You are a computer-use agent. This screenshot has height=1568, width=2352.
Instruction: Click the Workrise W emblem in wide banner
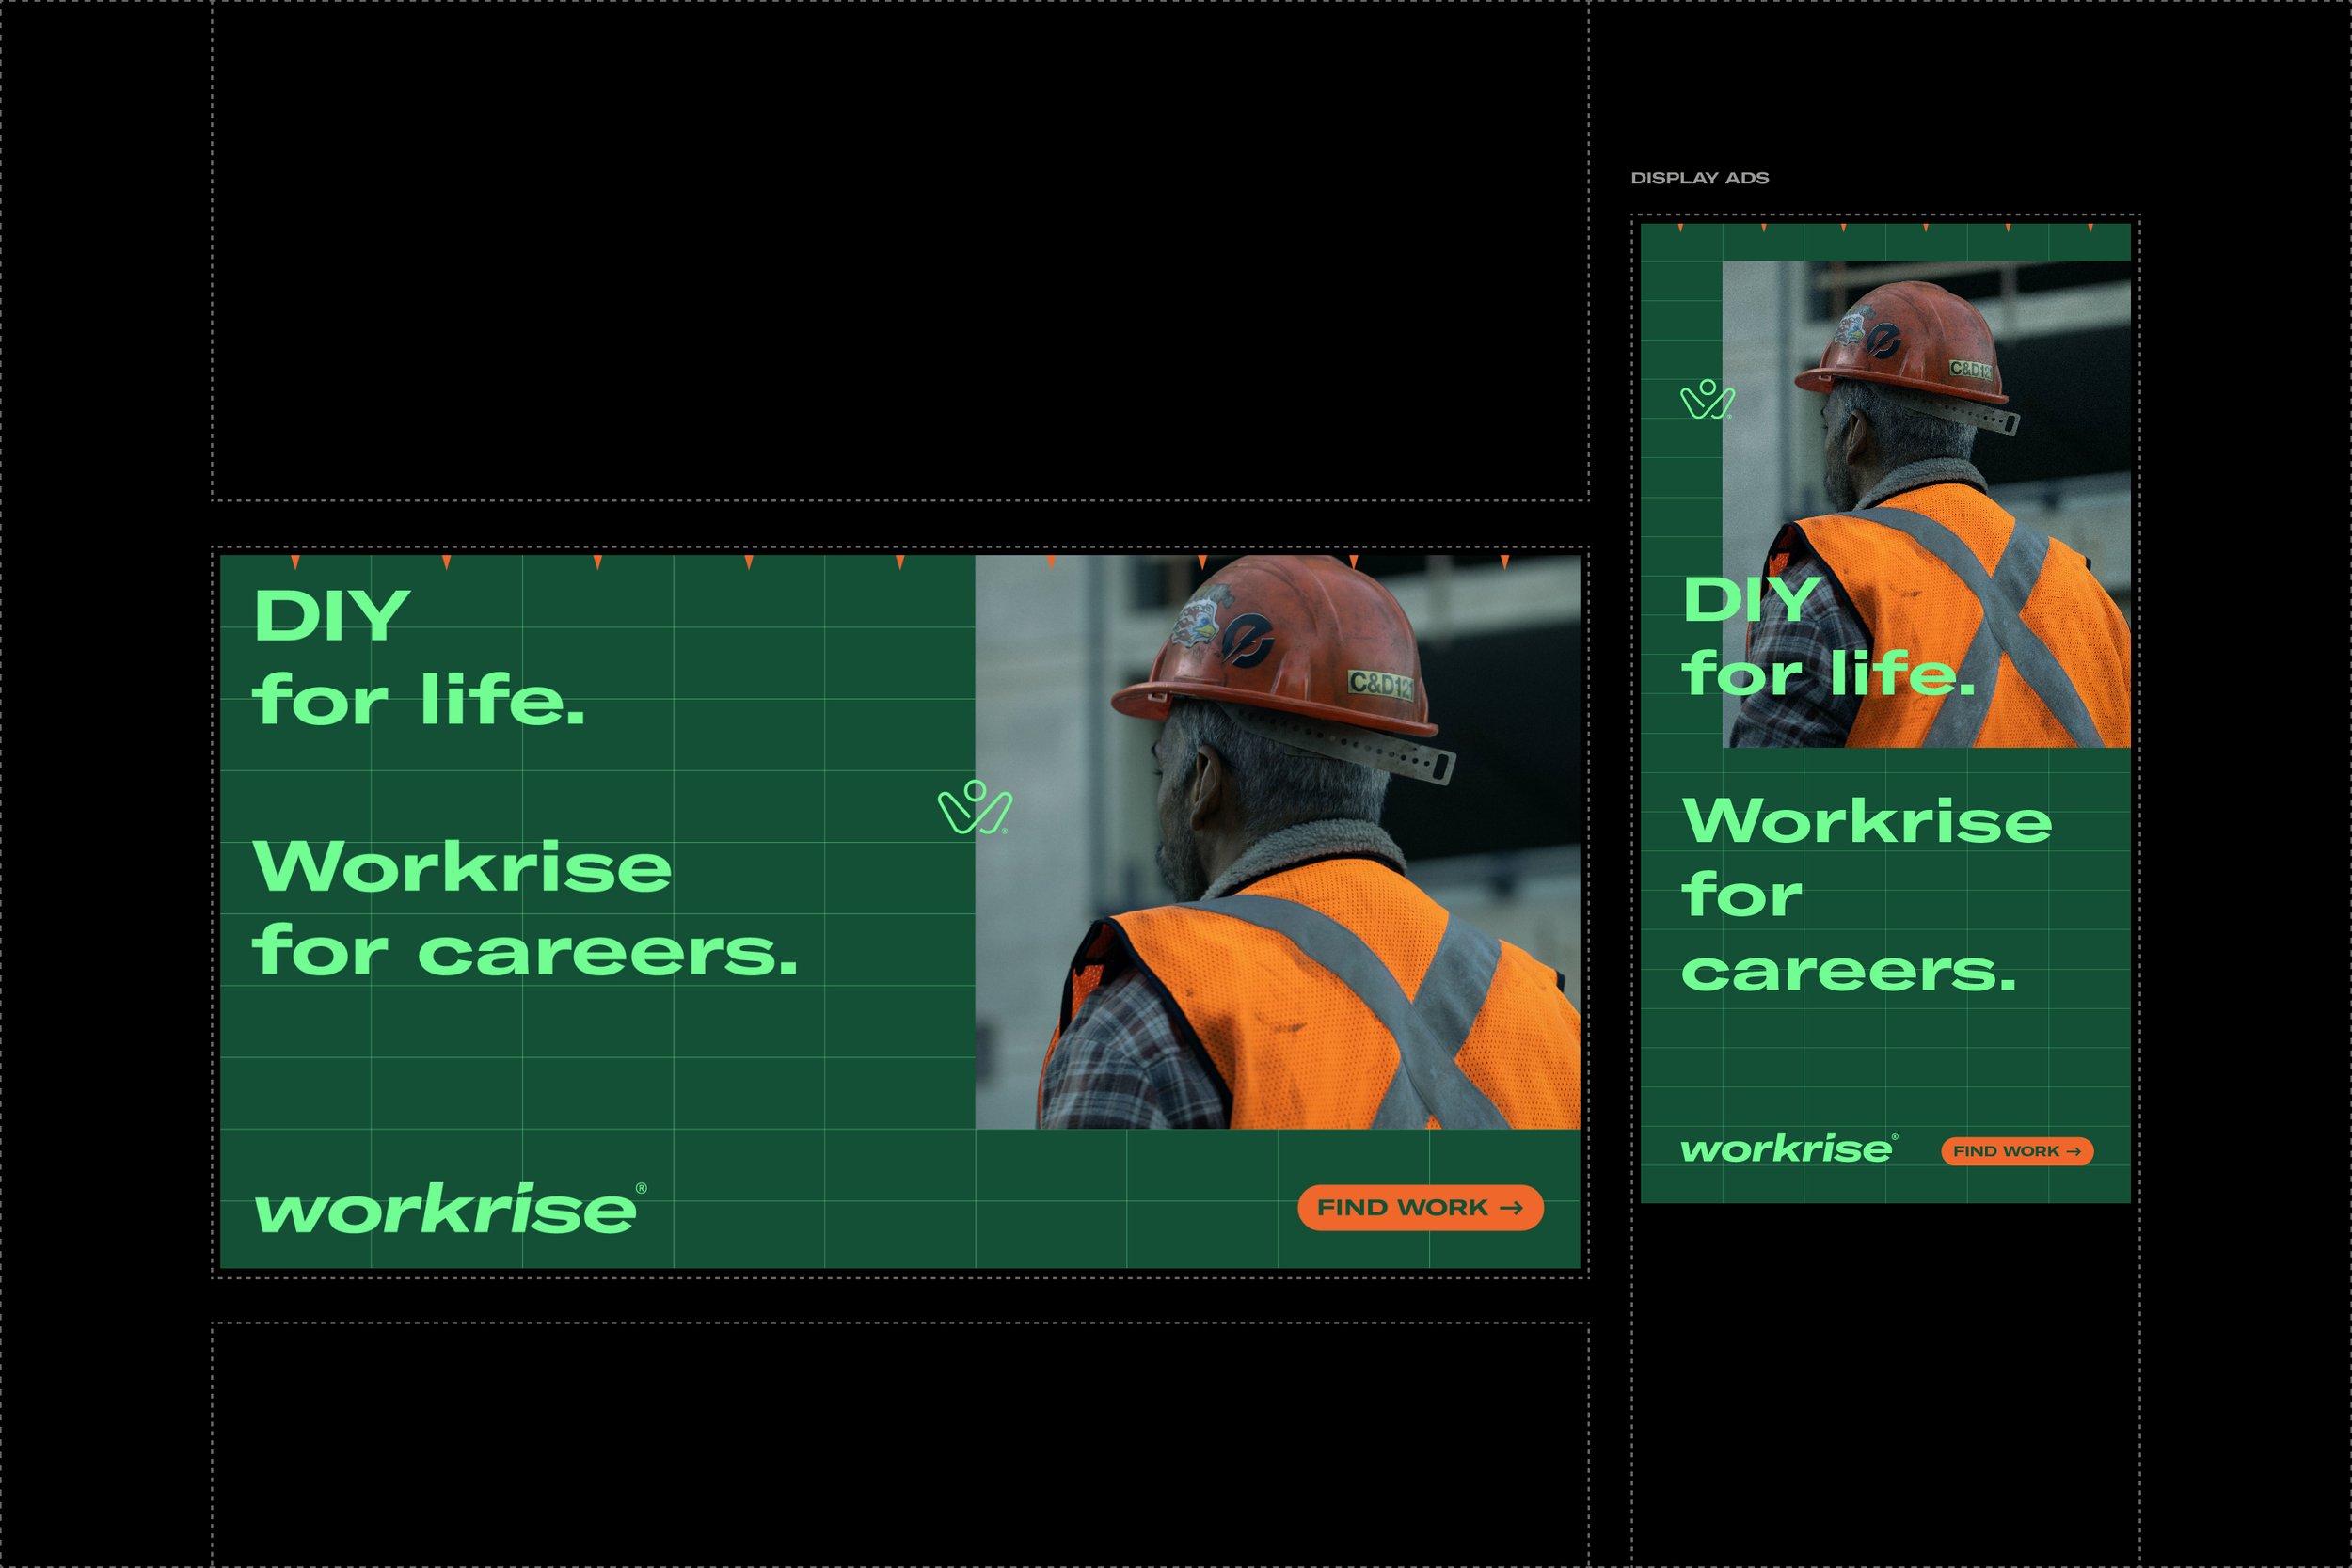[975, 807]
